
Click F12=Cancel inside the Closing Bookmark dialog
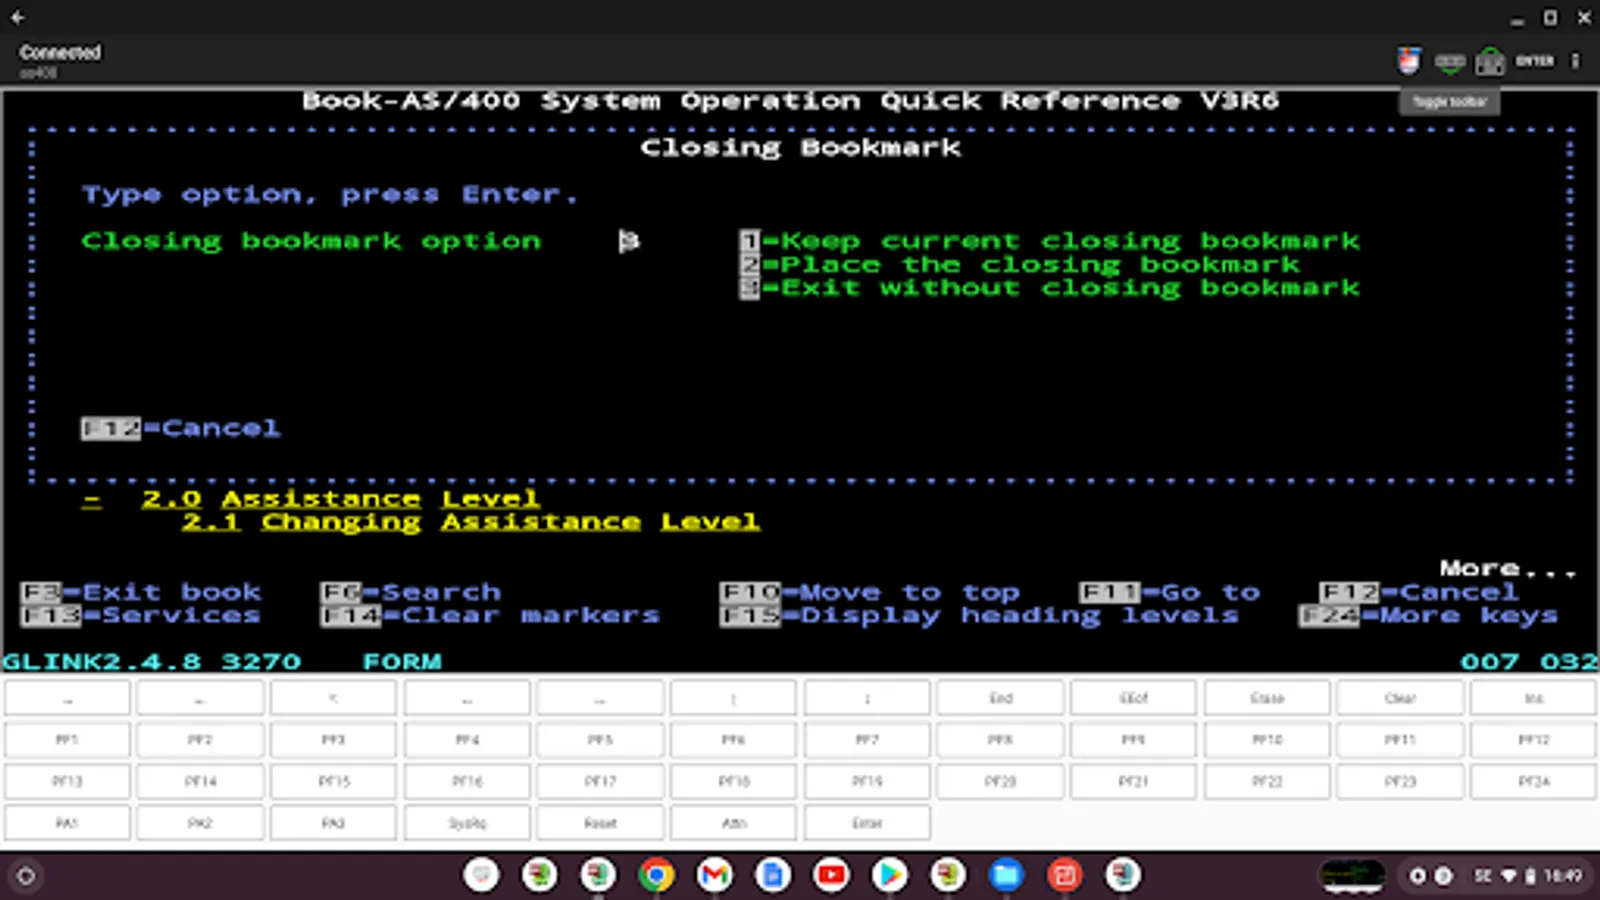pyautogui.click(x=181, y=429)
